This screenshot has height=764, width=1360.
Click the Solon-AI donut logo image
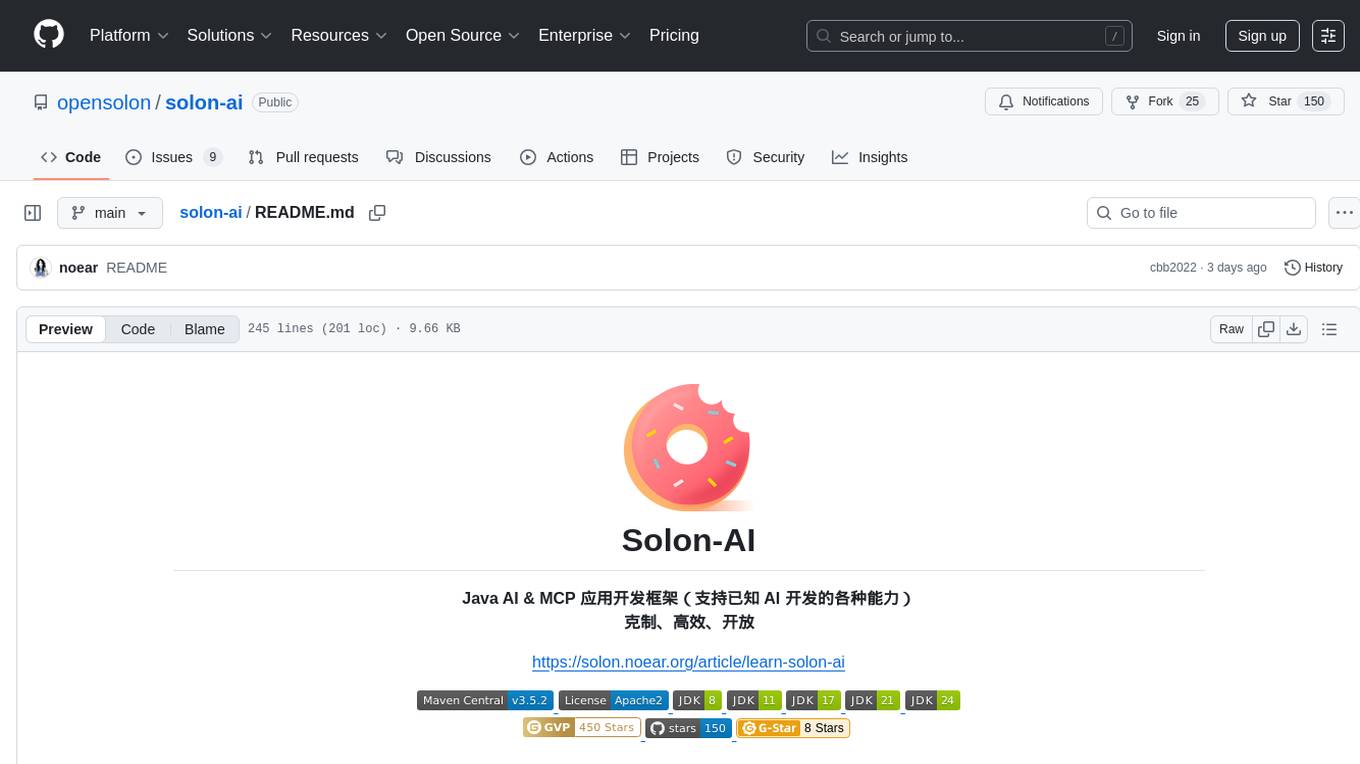pyautogui.click(x=688, y=446)
